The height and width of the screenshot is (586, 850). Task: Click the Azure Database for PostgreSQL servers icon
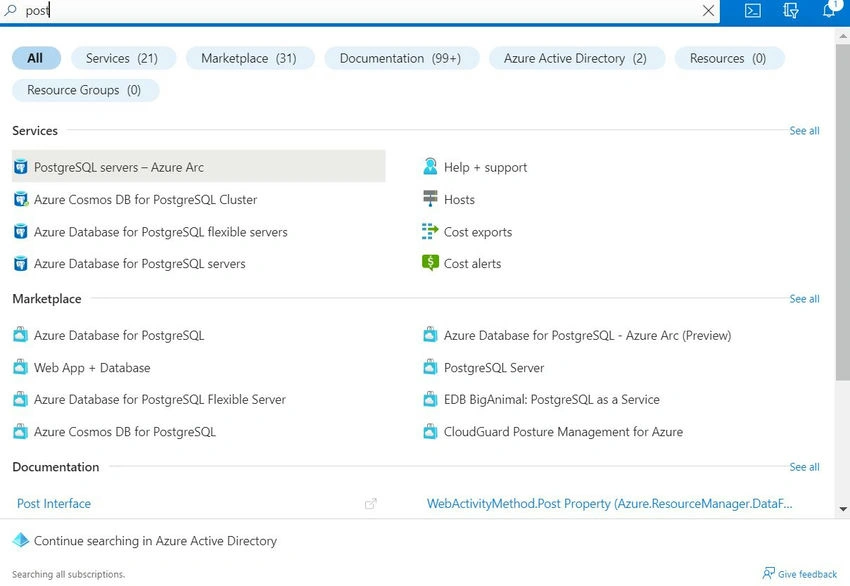pyautogui.click(x=21, y=263)
